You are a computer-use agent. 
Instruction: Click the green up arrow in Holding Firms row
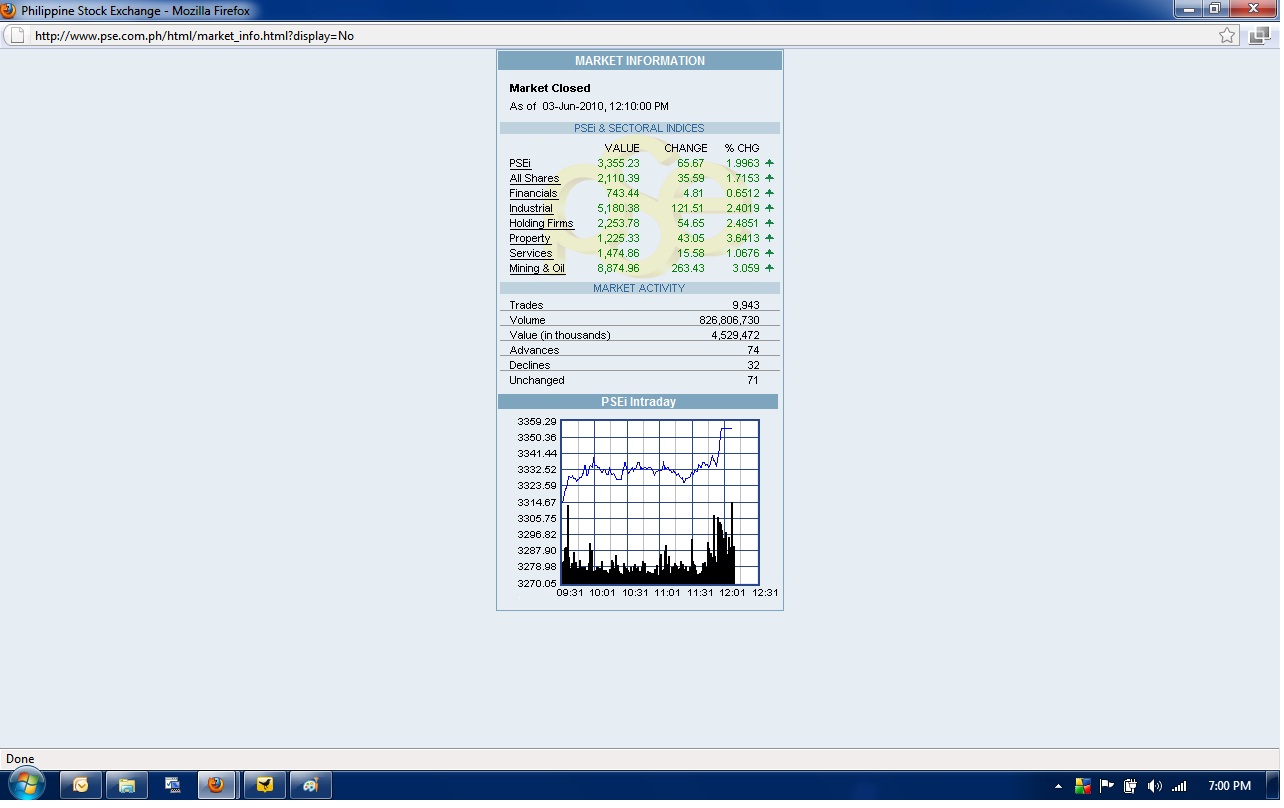[x=769, y=223]
